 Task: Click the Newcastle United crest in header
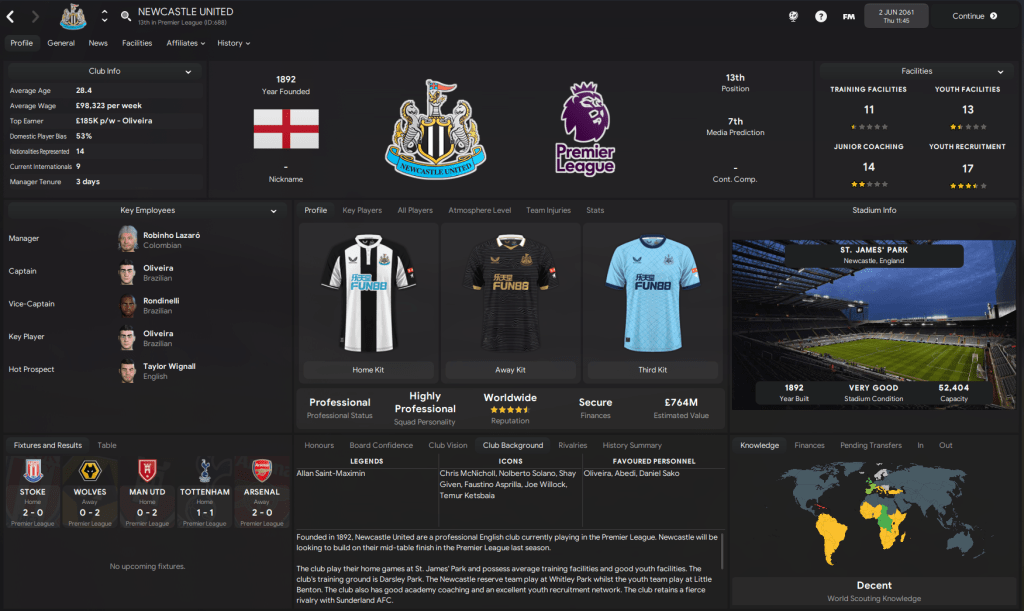pyautogui.click(x=73, y=16)
